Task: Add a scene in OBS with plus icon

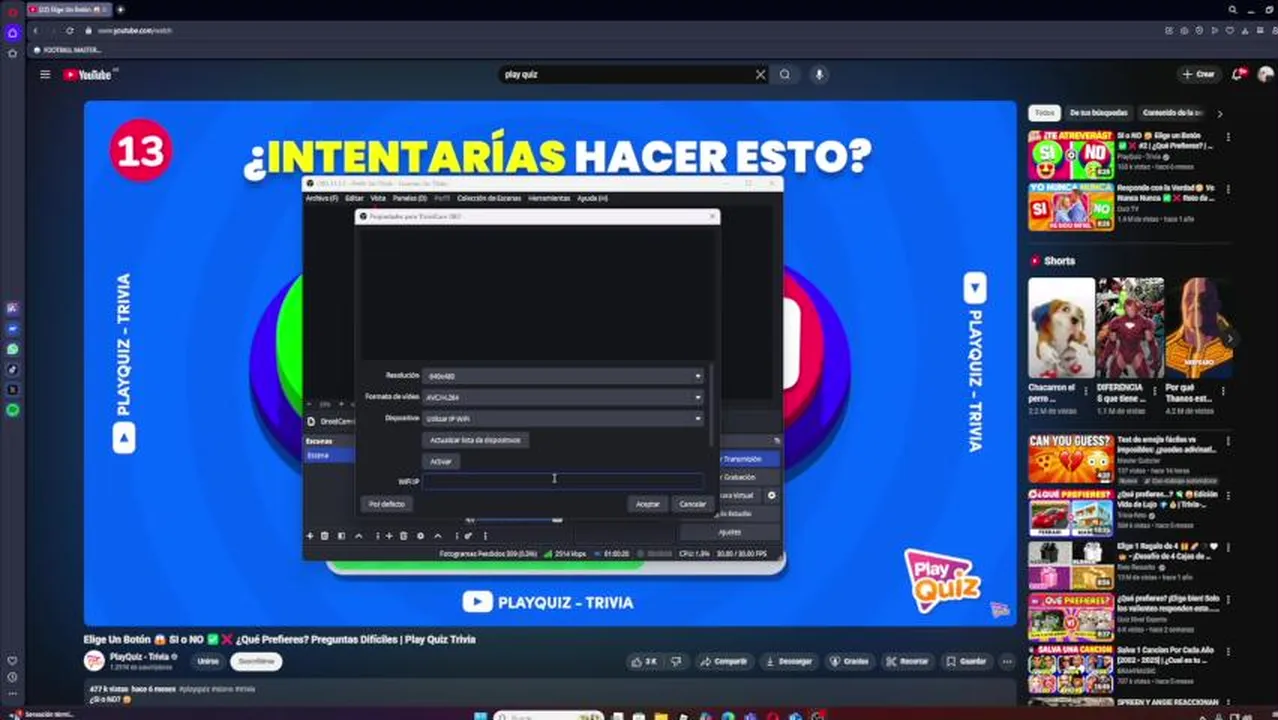Action: pos(310,536)
